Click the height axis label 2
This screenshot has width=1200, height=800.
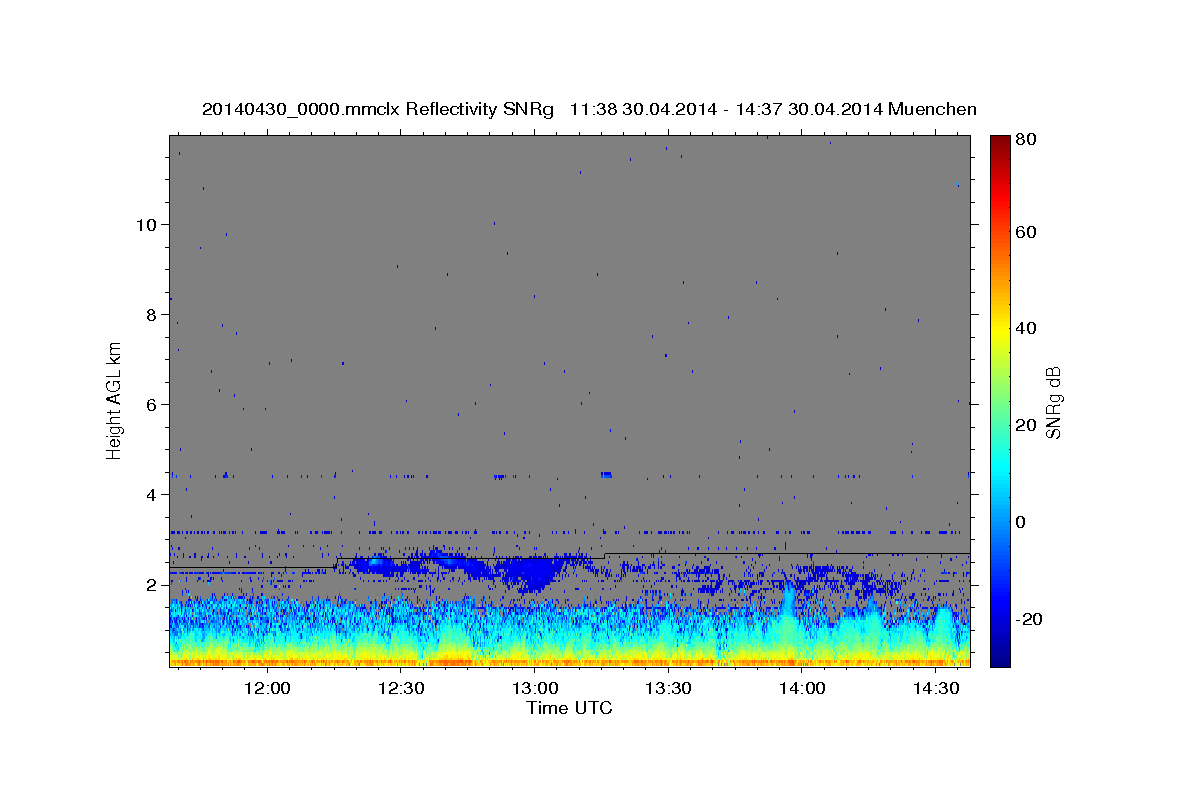click(150, 585)
